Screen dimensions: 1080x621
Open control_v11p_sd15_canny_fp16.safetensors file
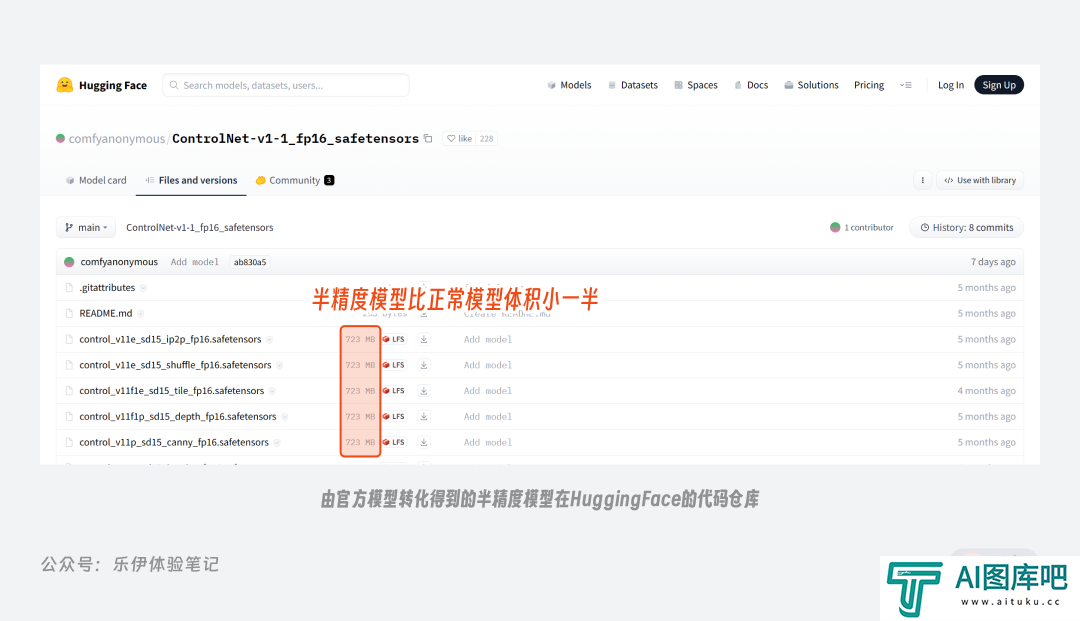[x=174, y=442]
